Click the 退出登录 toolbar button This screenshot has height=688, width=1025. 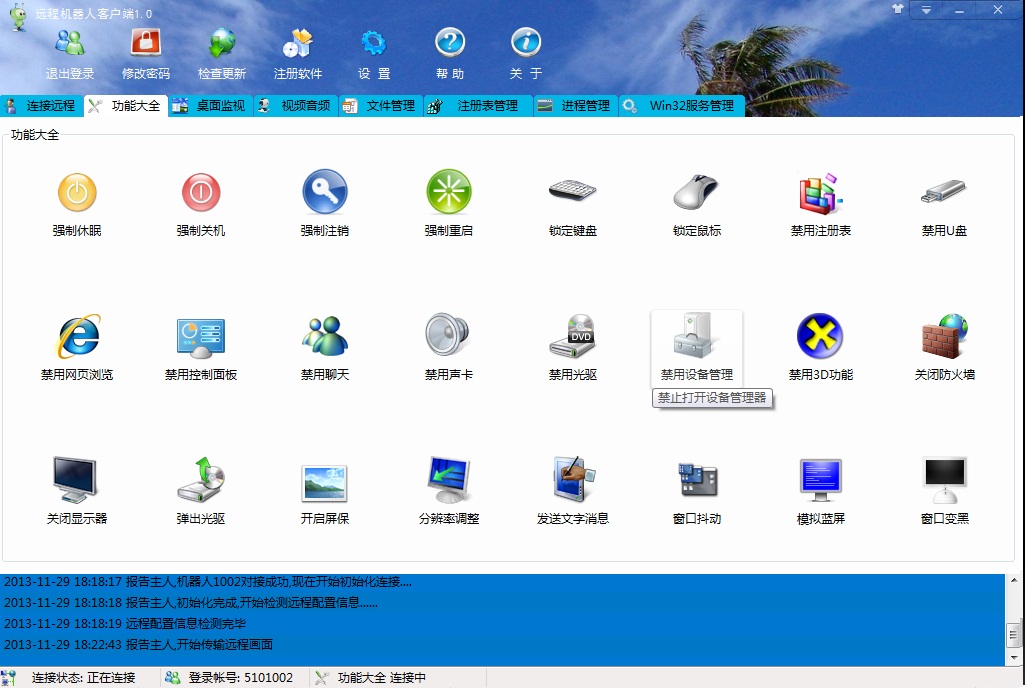point(70,53)
